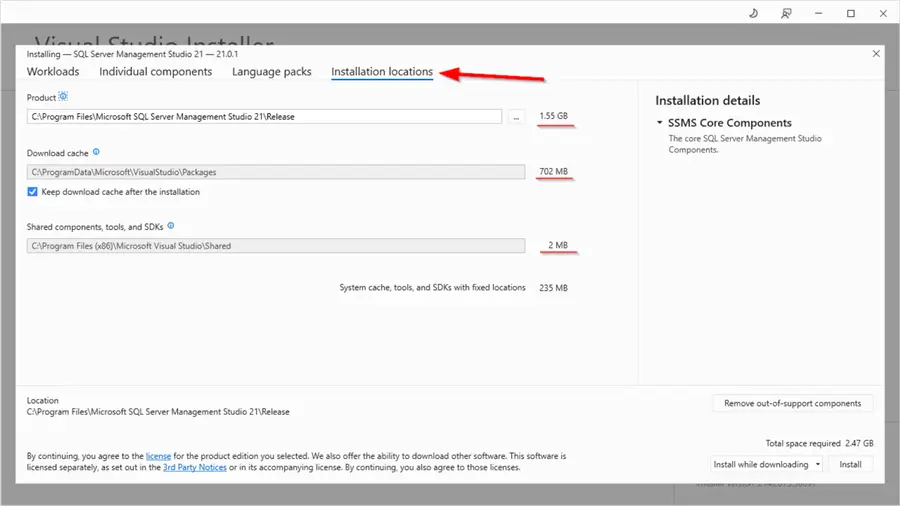Collapse SSMS Core Components section

(660, 123)
